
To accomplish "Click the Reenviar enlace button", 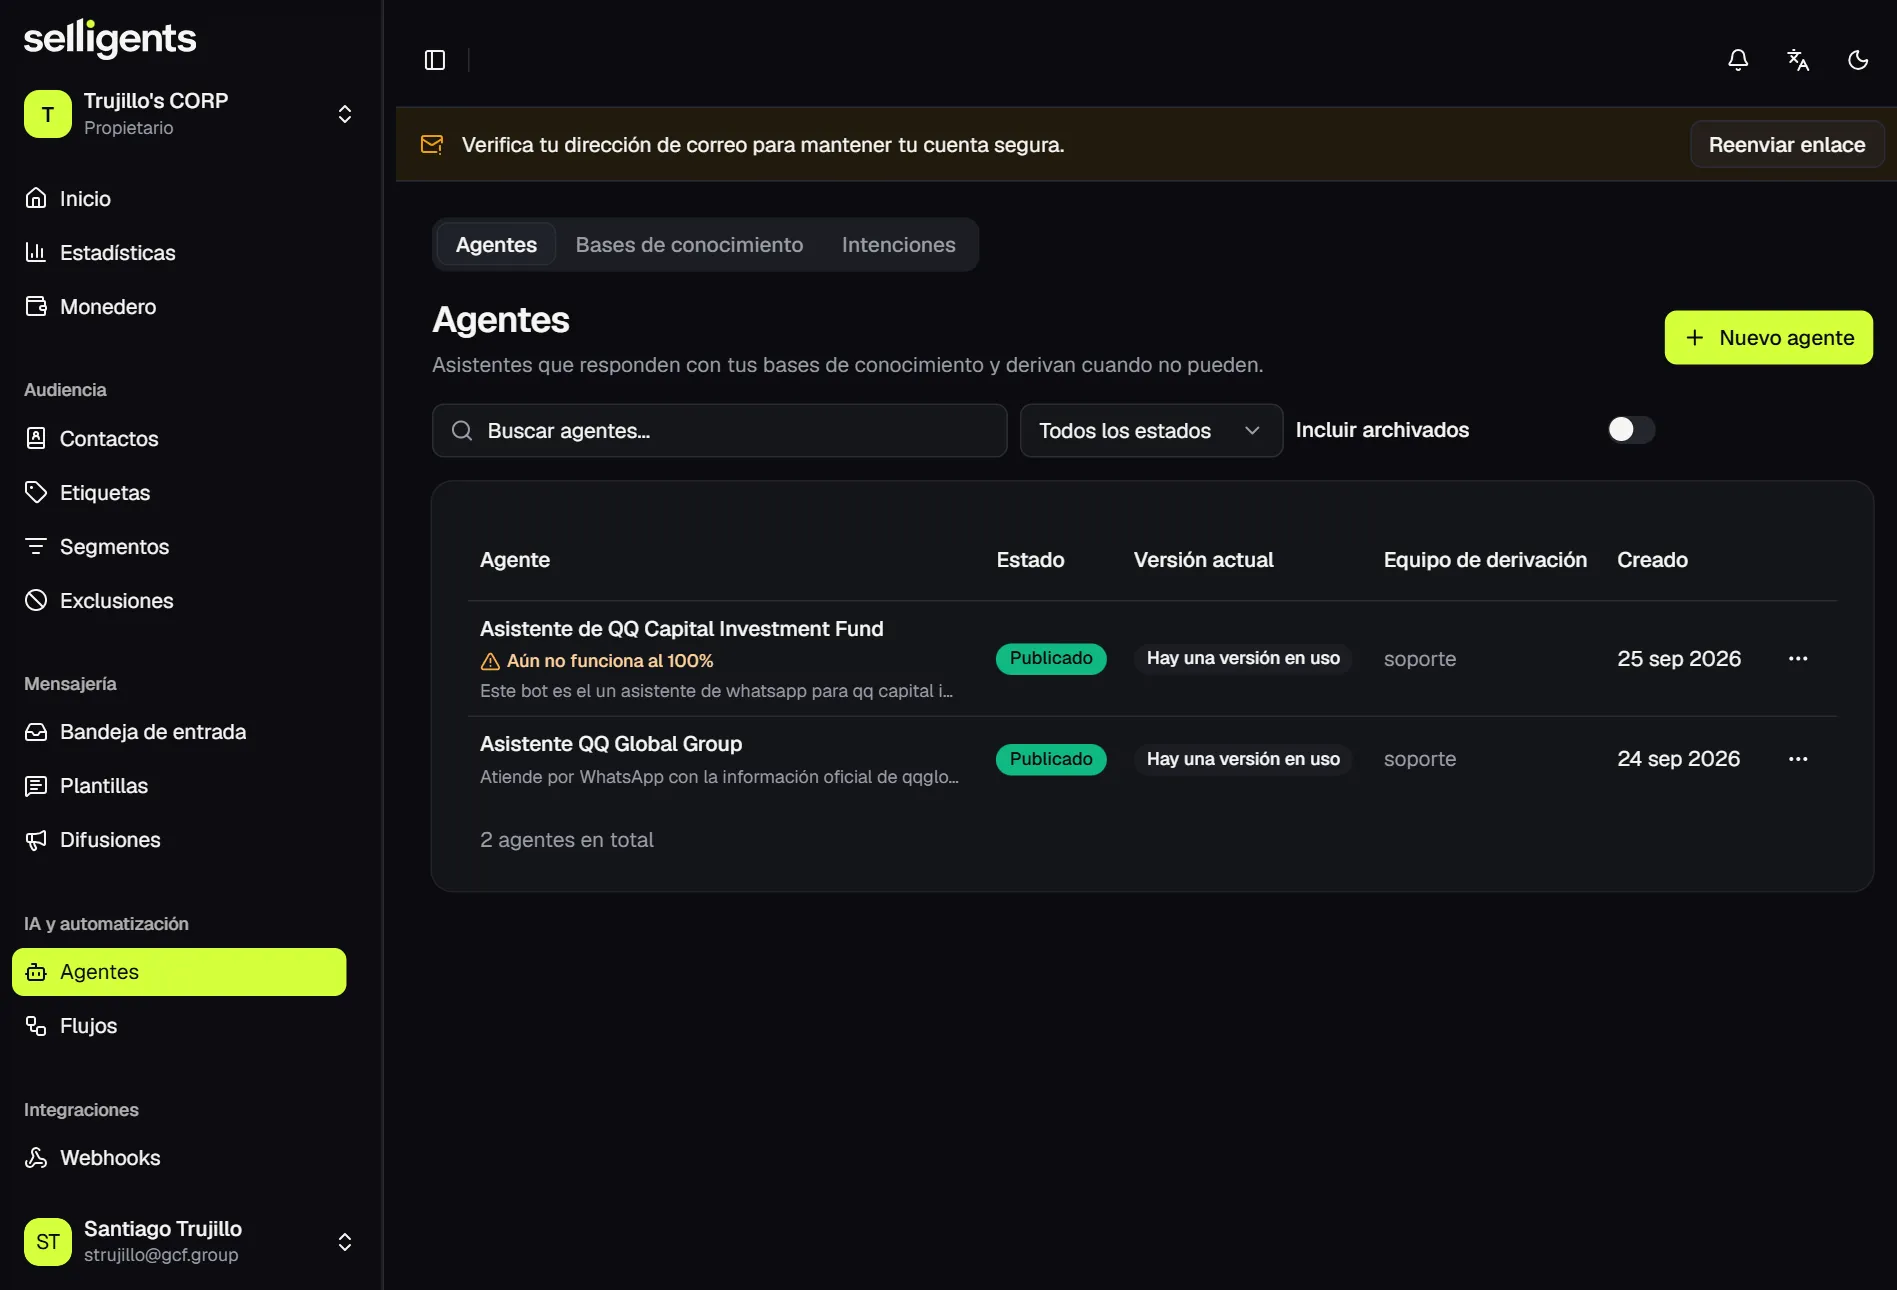I will (1787, 145).
